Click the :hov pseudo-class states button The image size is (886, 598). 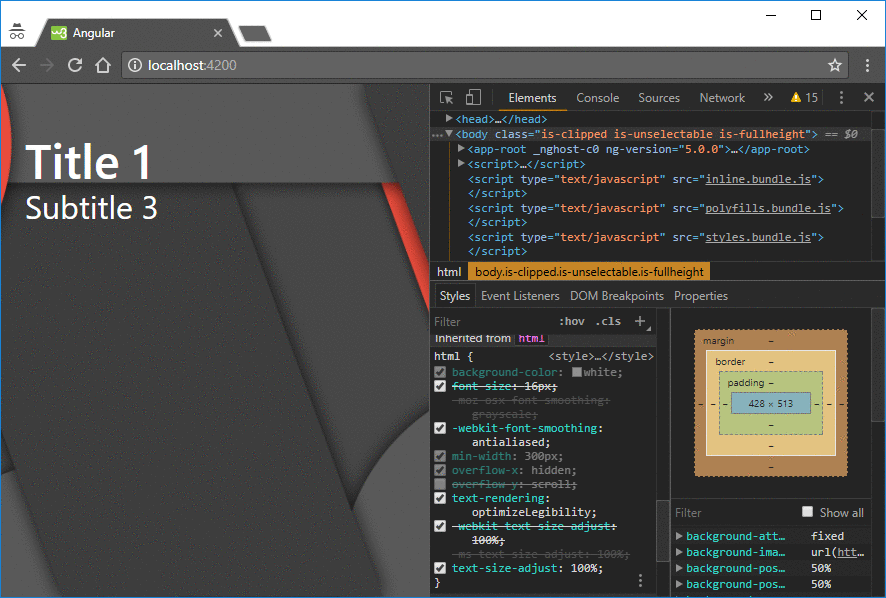(571, 321)
